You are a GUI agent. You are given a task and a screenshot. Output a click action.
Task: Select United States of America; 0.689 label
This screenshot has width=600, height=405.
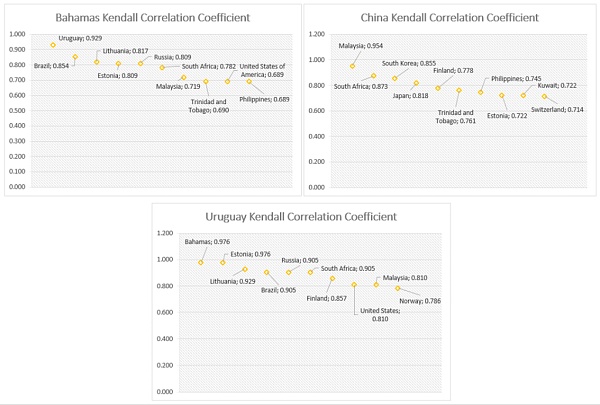pyautogui.click(x=264, y=71)
